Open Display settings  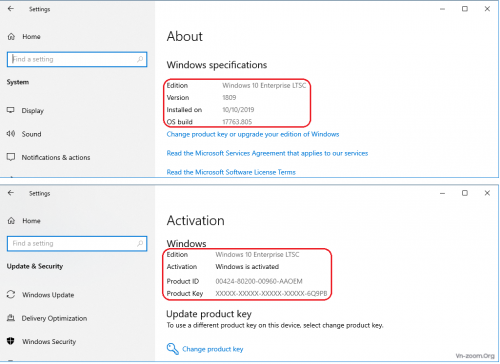coord(33,111)
